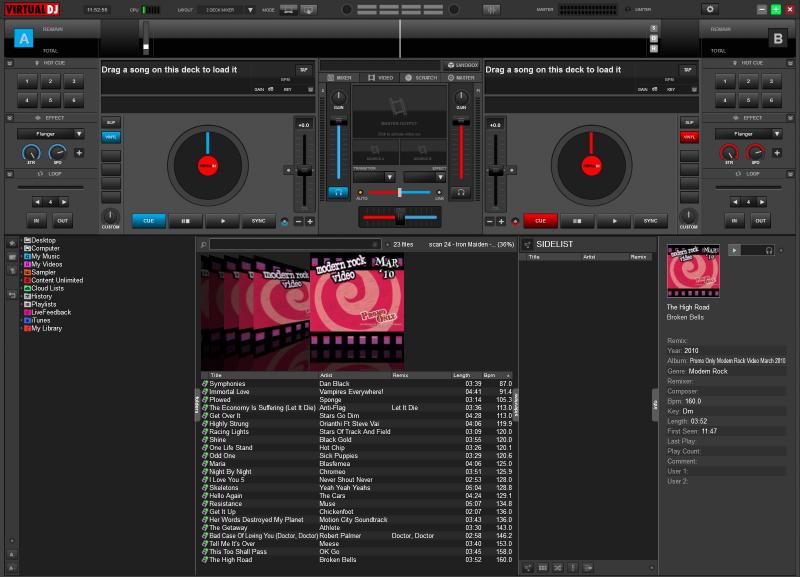The height and width of the screenshot is (577, 800).
Task: Toggle deck B master tempo indicator next to CUE
Action: click(x=515, y=221)
